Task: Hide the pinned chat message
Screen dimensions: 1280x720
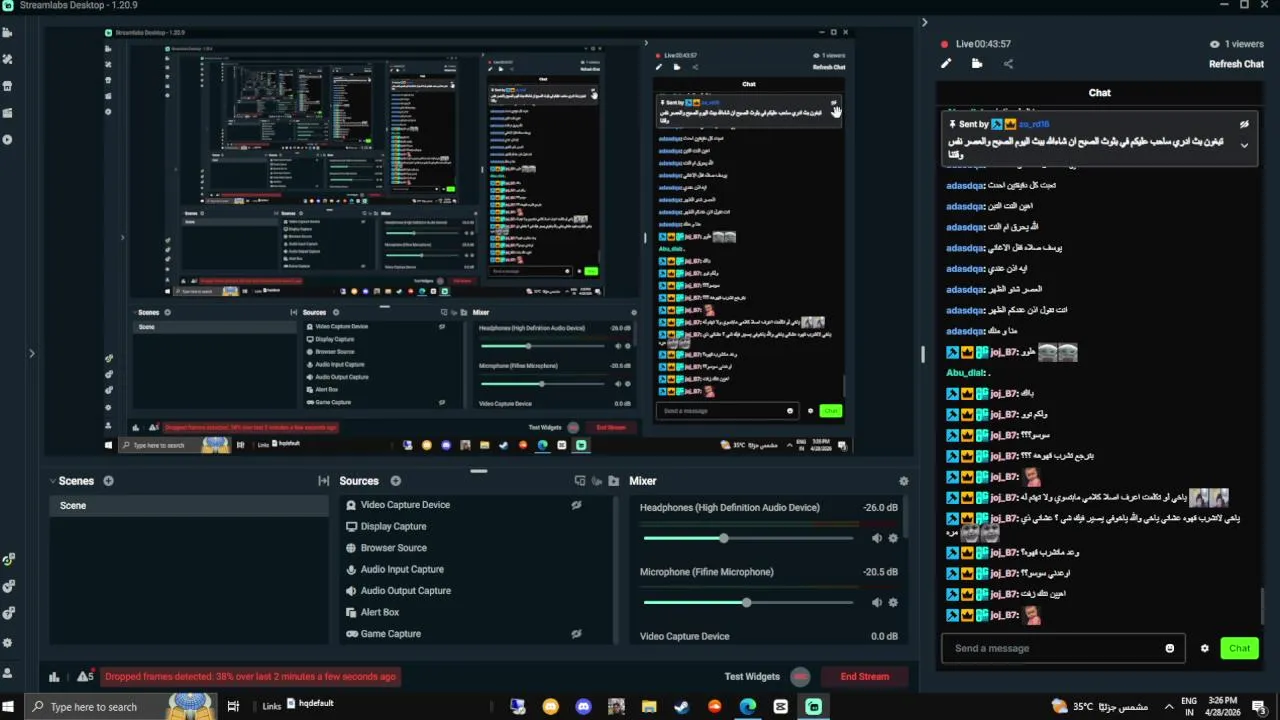Action: [1244, 124]
